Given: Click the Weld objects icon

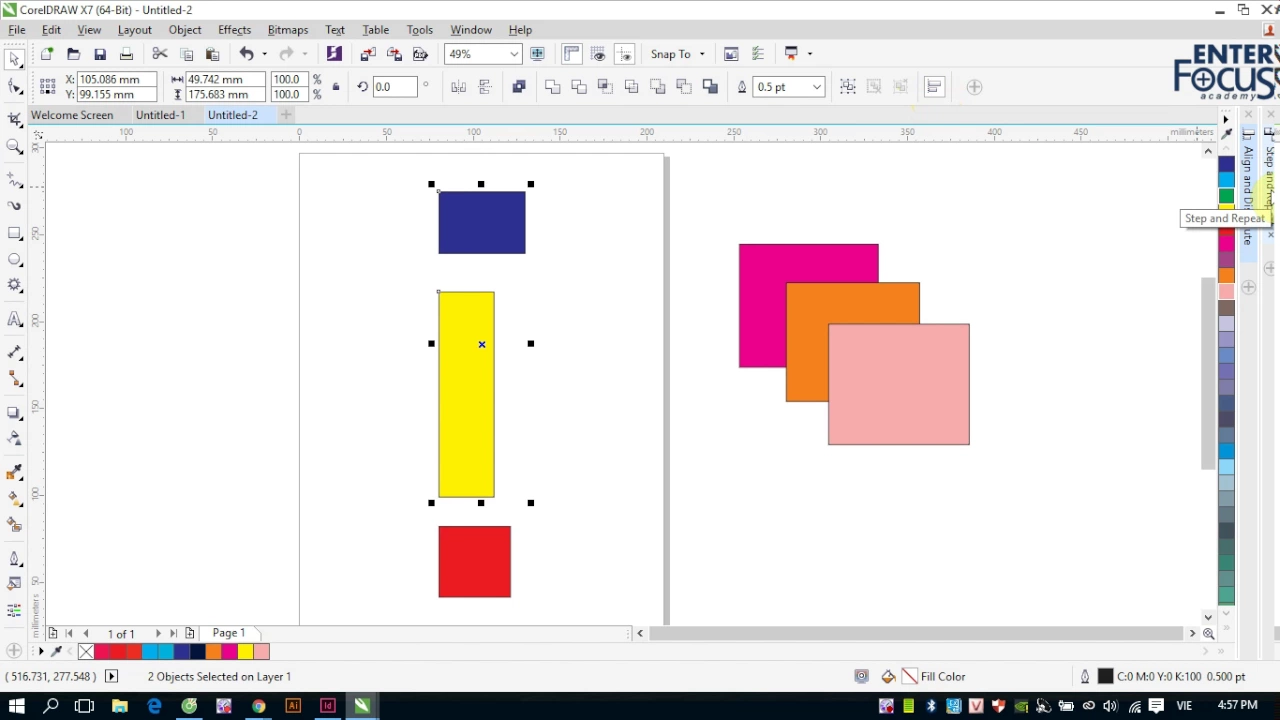Looking at the screenshot, I should point(552,87).
